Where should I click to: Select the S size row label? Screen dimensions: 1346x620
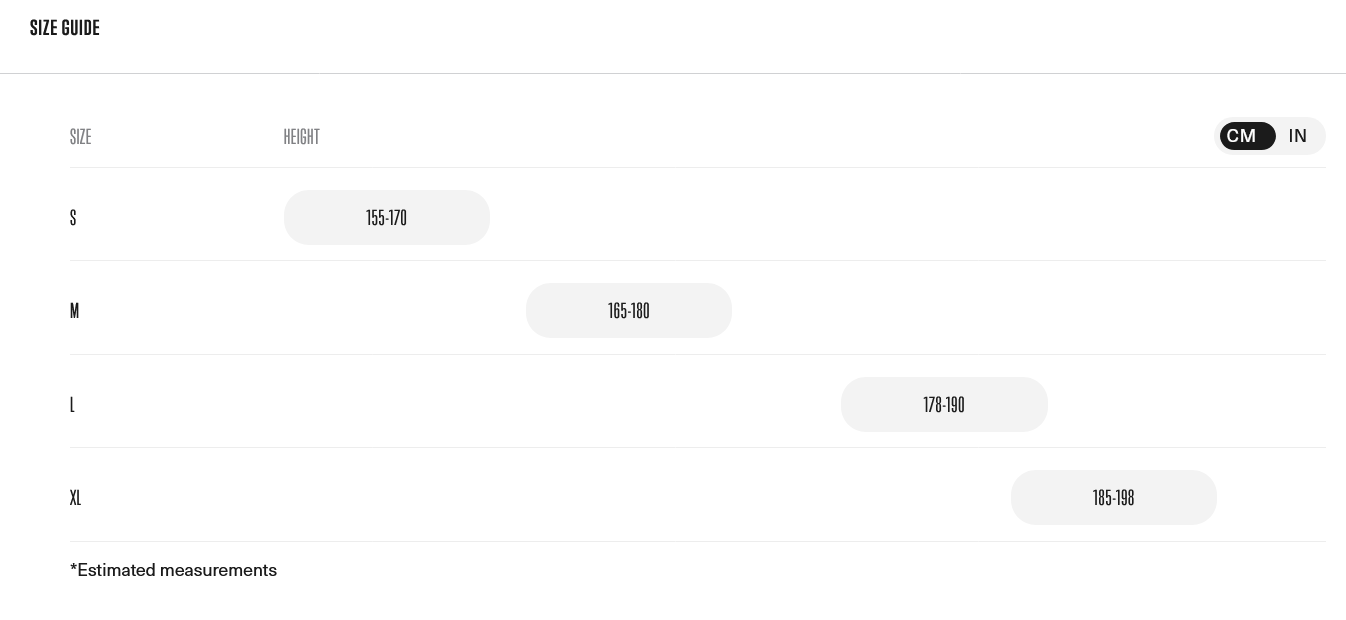73,218
